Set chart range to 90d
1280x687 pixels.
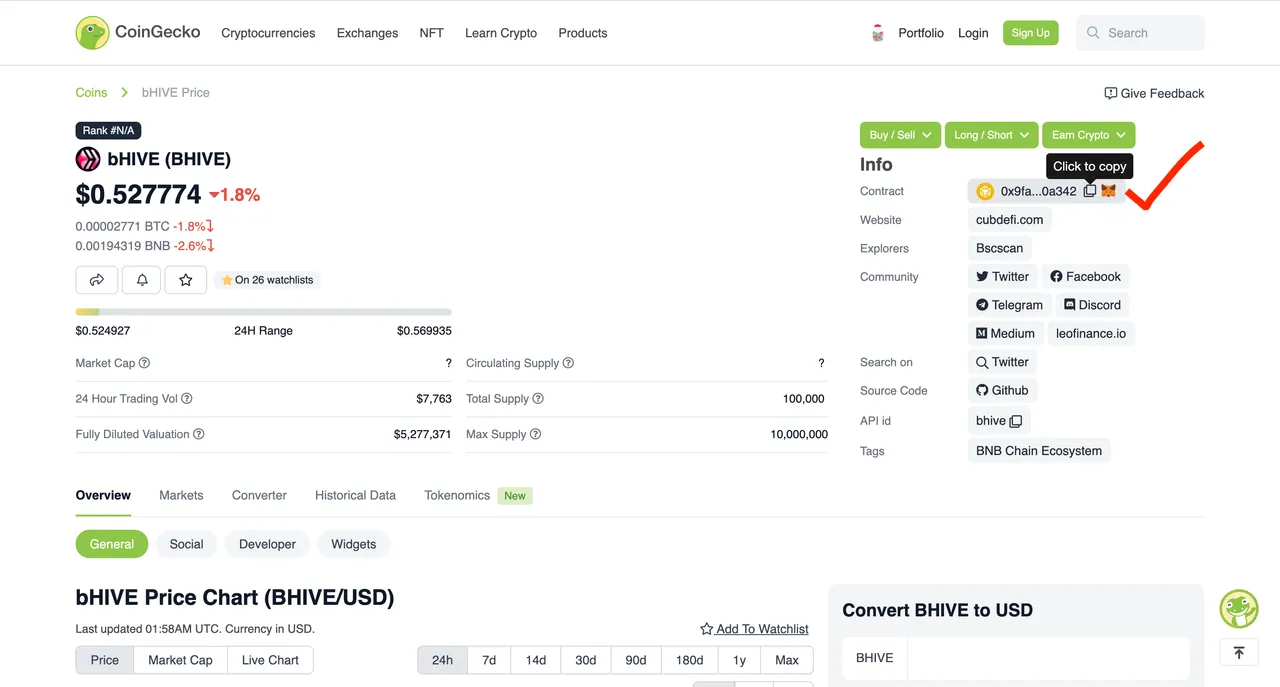tap(635, 660)
